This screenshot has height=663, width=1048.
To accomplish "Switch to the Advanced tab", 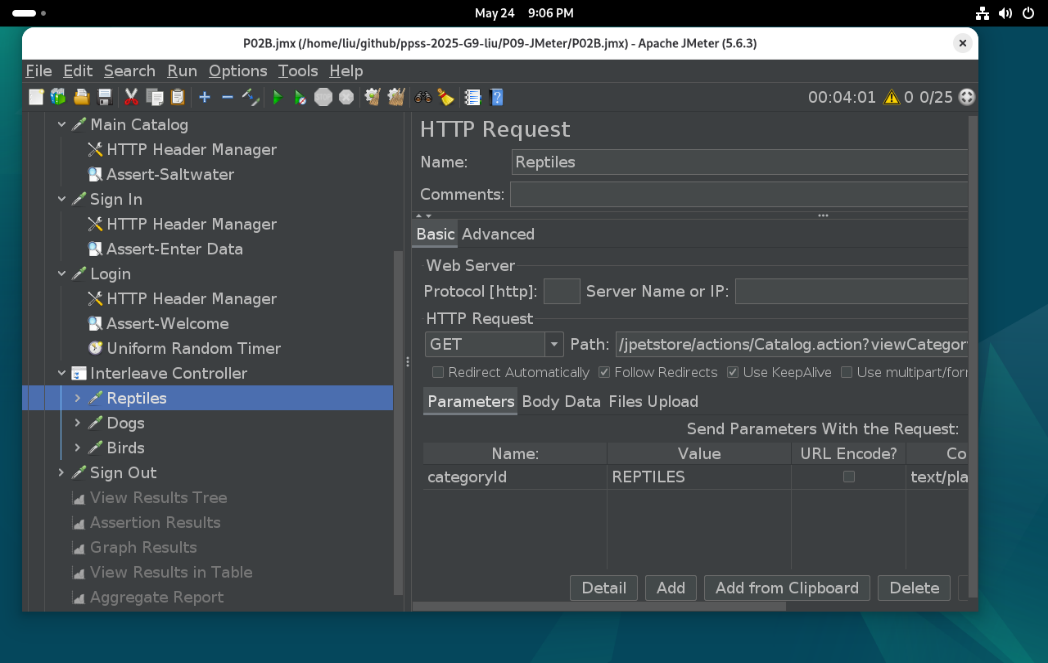I will coord(498,234).
